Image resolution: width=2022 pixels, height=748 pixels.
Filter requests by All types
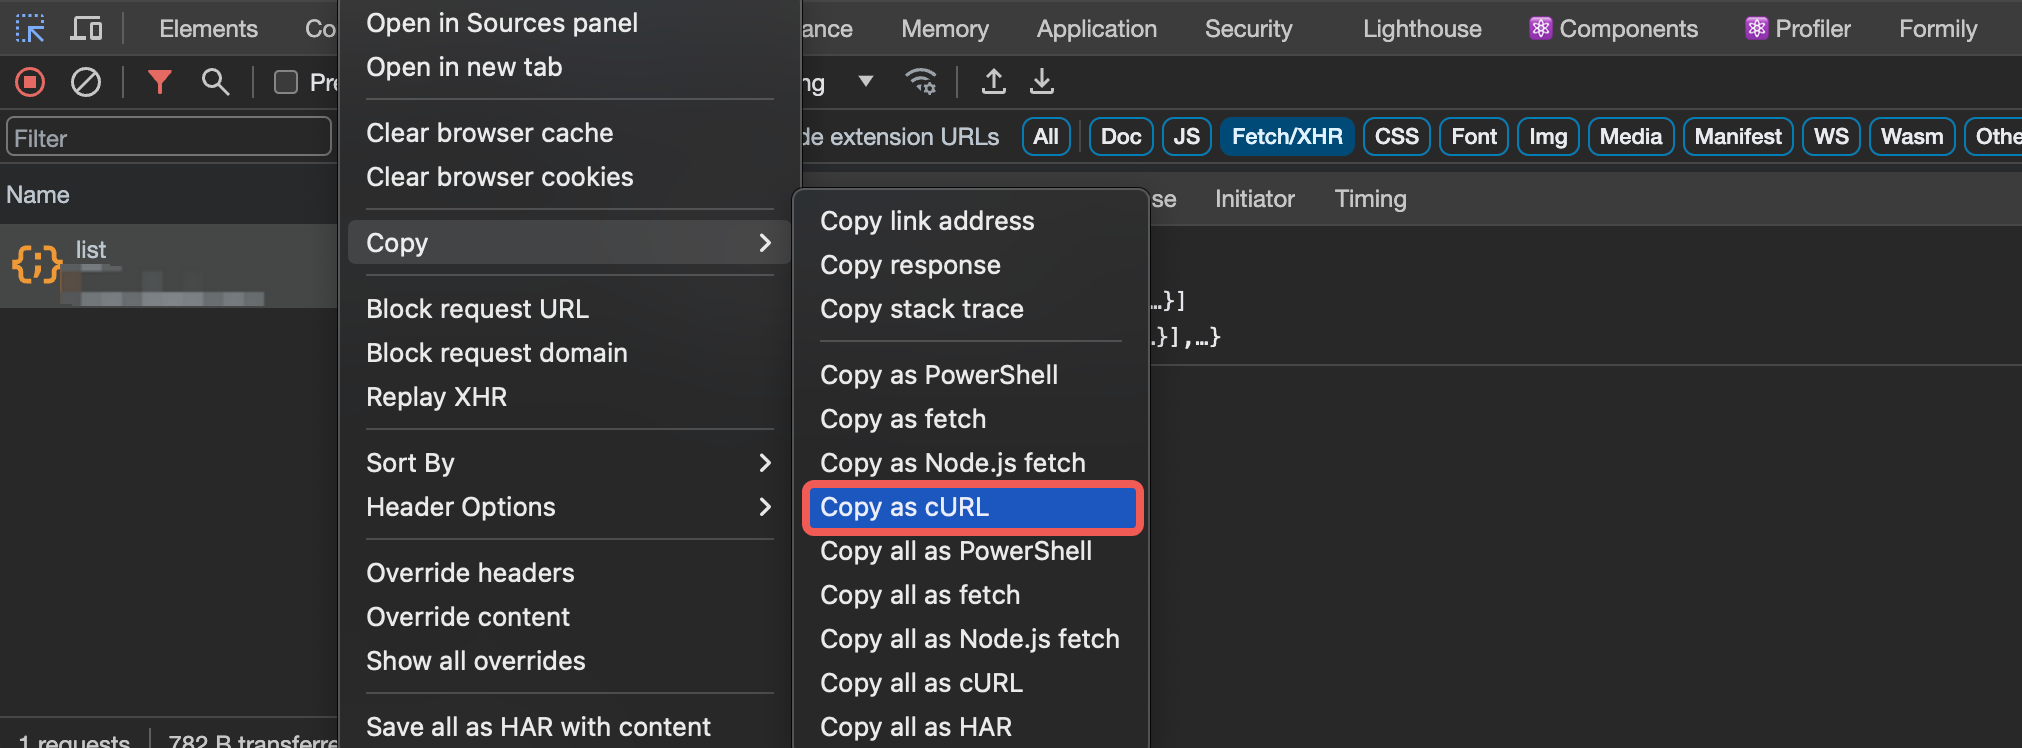(1046, 137)
